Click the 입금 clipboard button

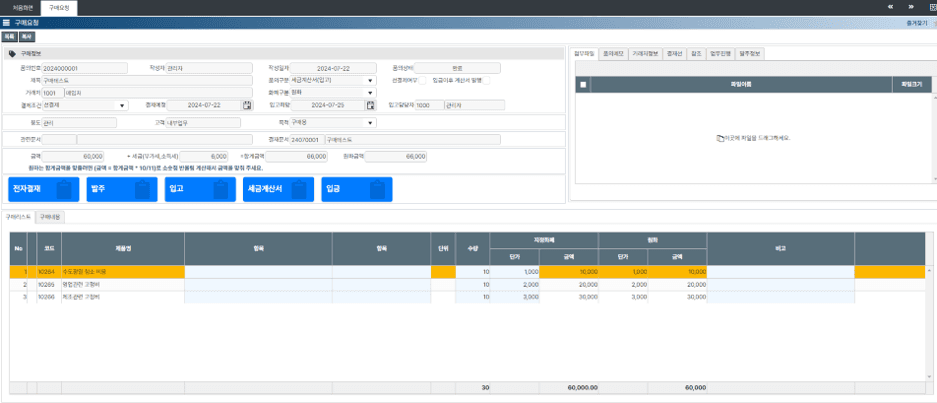coord(357,189)
